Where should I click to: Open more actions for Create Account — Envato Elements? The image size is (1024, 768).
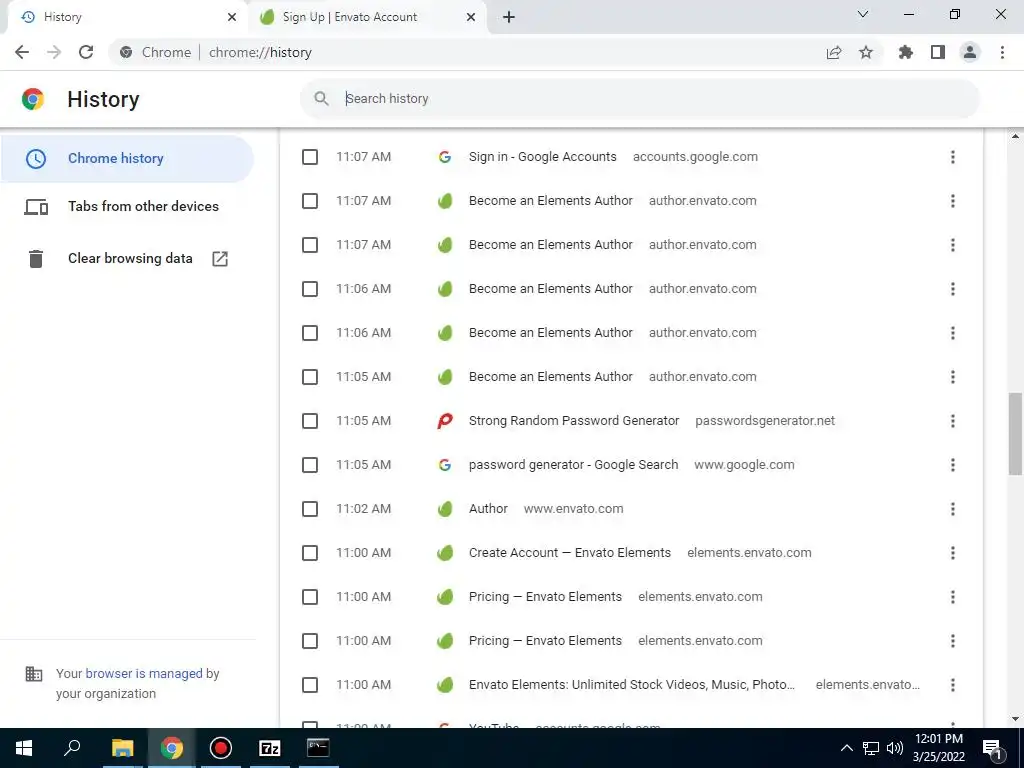953,553
